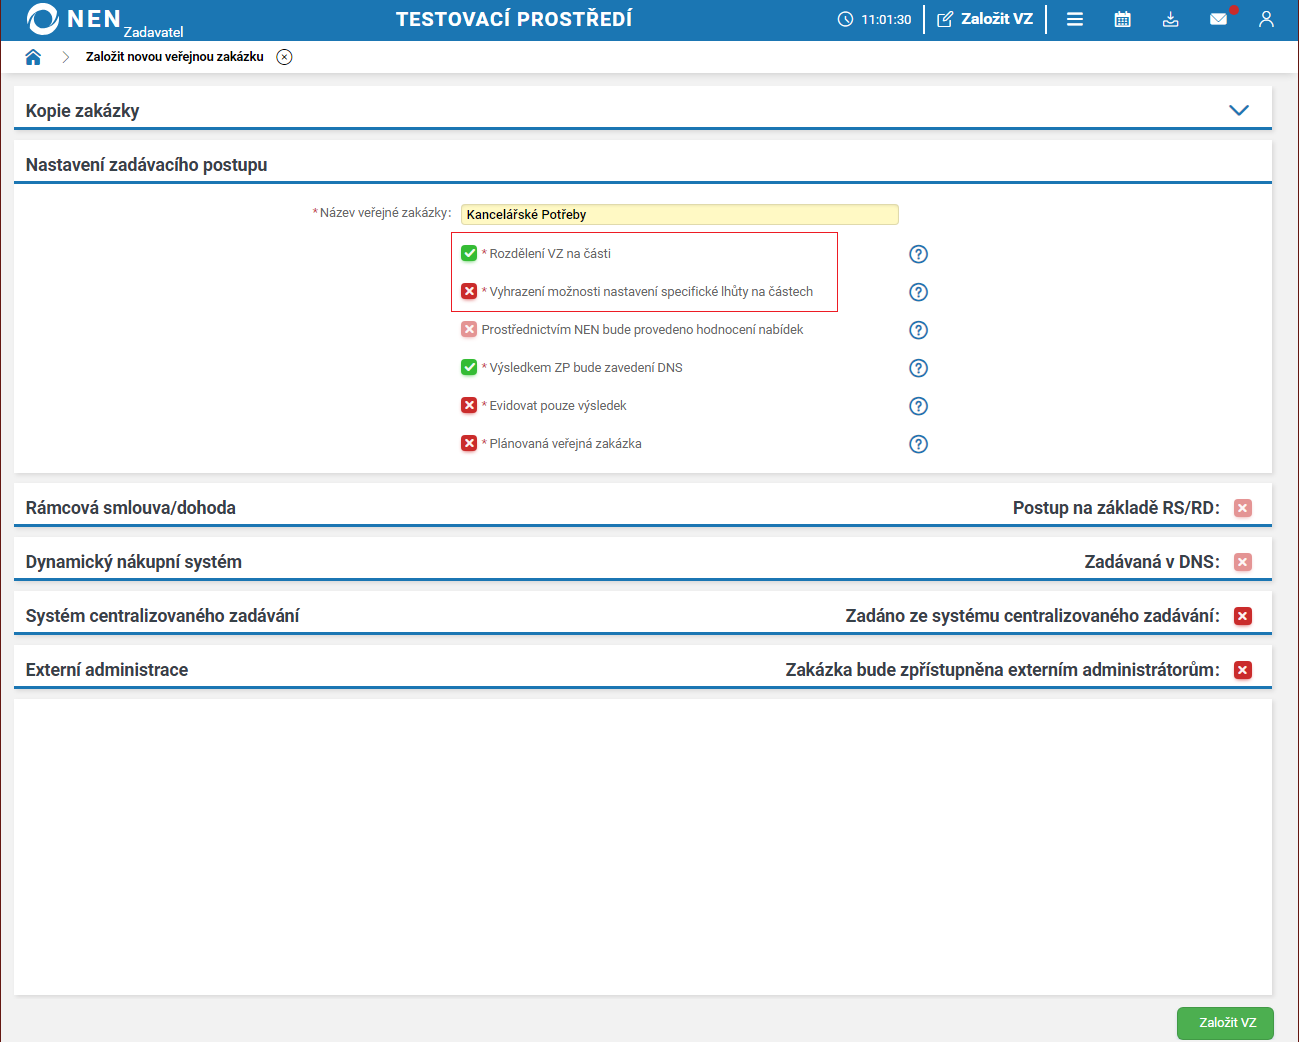Screen dimensions: 1299x1042
Task: Open the hamburger menu in header
Action: click(1075, 19)
